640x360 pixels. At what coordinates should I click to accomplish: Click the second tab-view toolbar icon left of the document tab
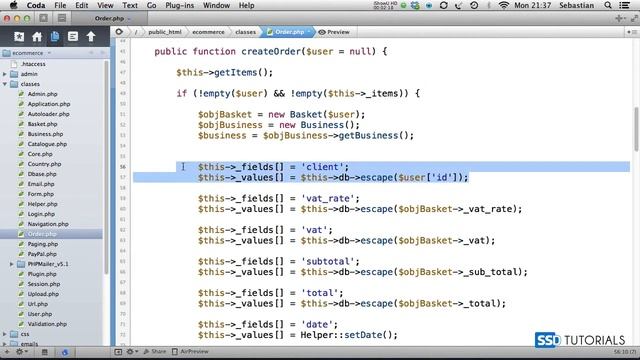[x=62, y=18]
